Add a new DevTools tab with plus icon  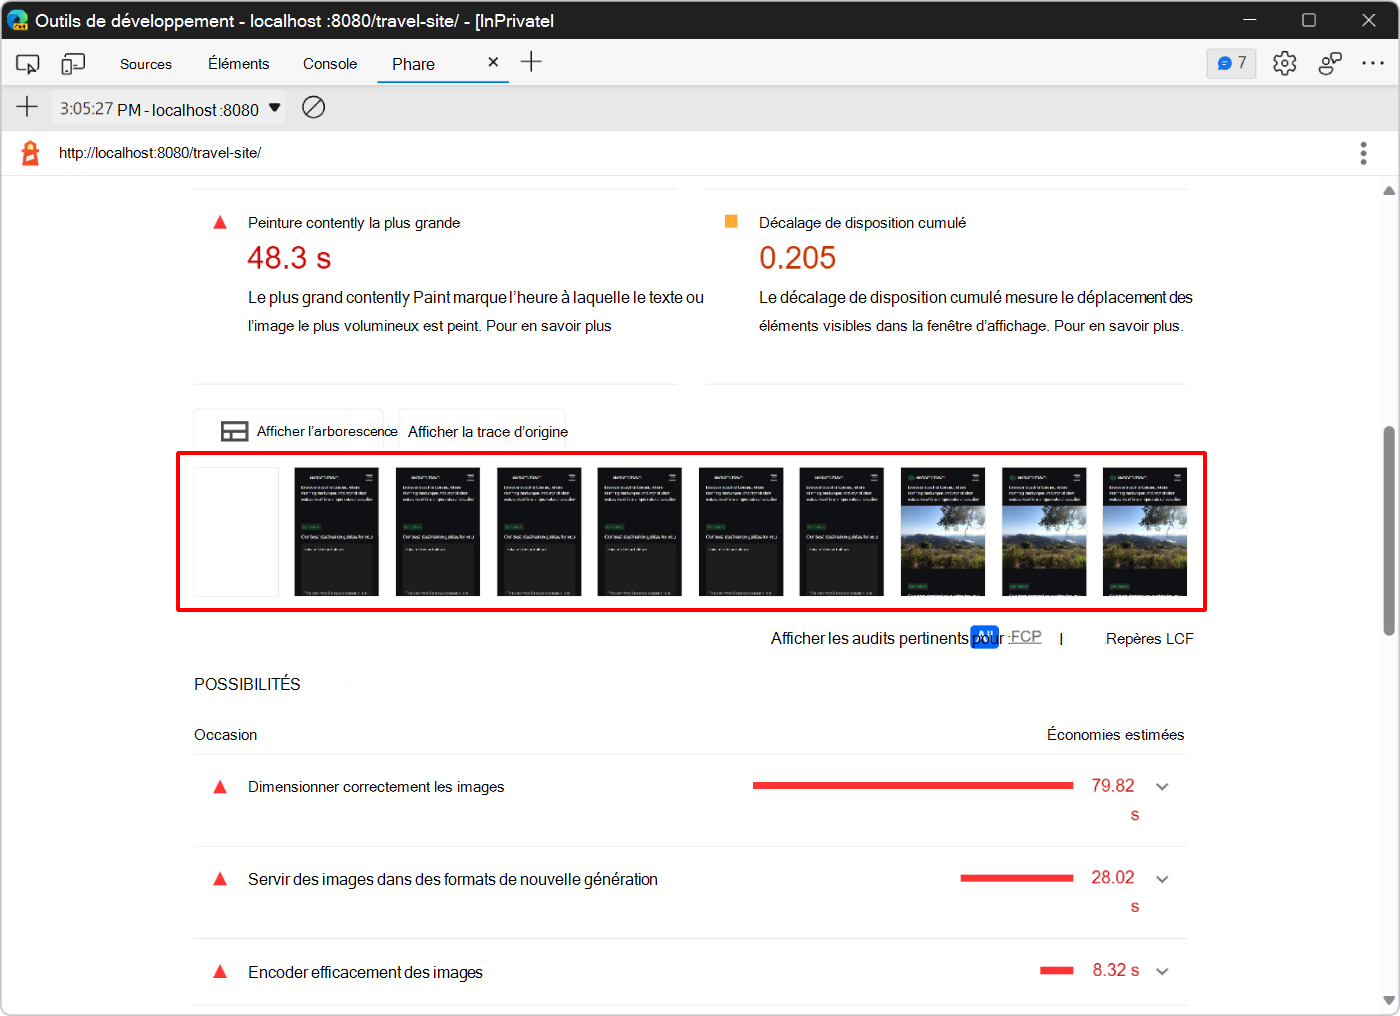click(x=531, y=62)
